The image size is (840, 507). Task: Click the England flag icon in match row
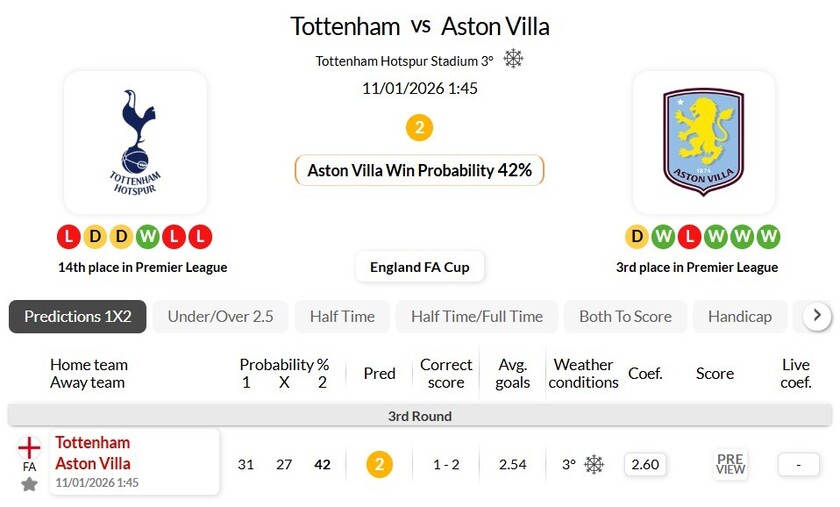coord(29,447)
